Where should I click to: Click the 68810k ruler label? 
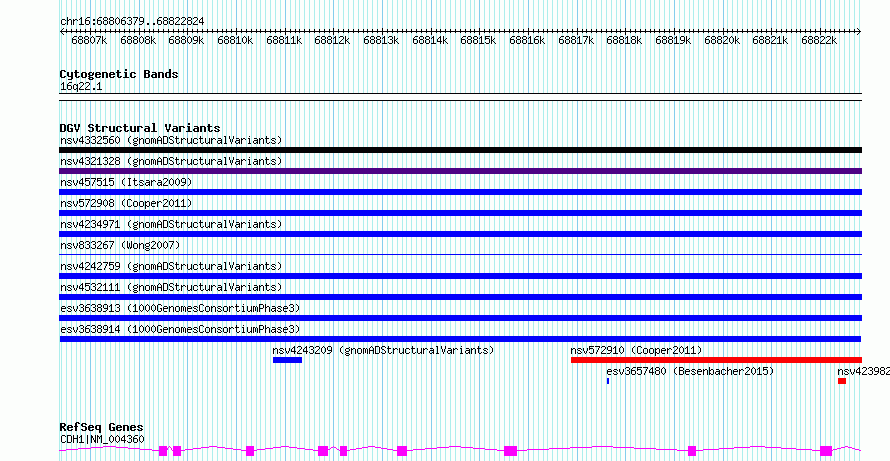click(235, 40)
